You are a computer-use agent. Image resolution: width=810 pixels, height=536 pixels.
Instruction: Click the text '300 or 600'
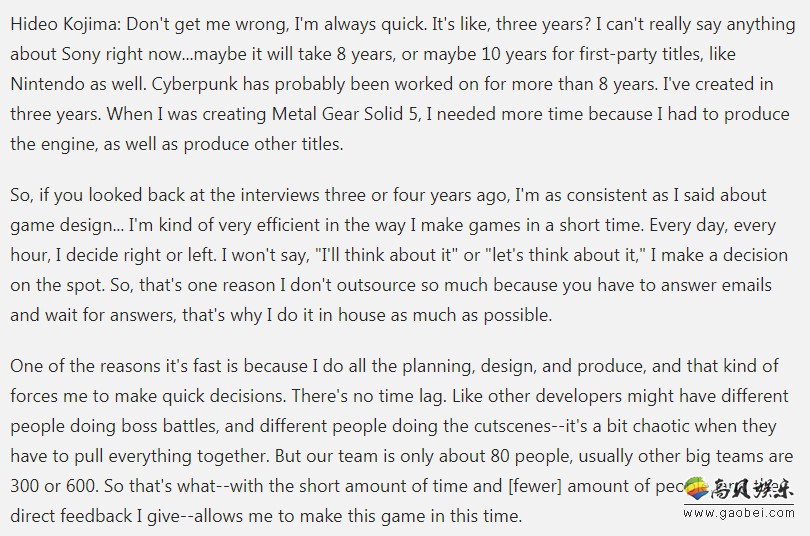point(53,486)
